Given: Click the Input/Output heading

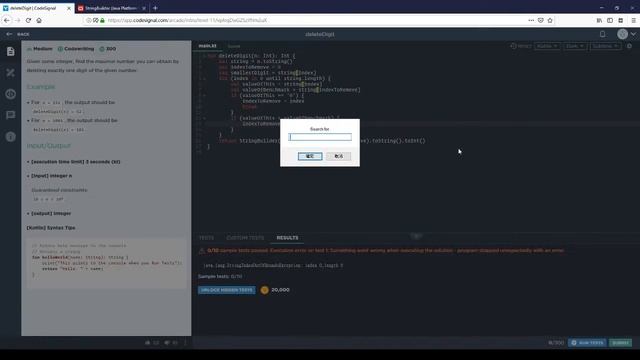Looking at the screenshot, I should tap(49, 146).
